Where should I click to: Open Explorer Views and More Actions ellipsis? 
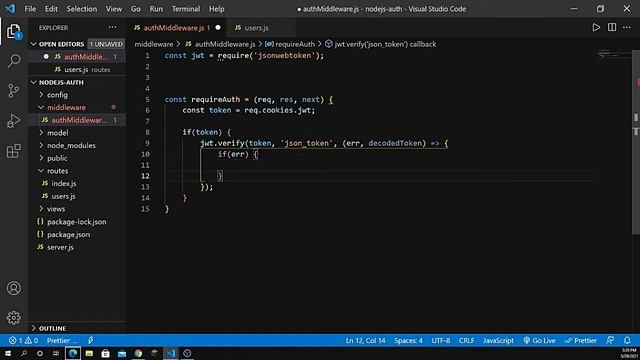click(112, 27)
